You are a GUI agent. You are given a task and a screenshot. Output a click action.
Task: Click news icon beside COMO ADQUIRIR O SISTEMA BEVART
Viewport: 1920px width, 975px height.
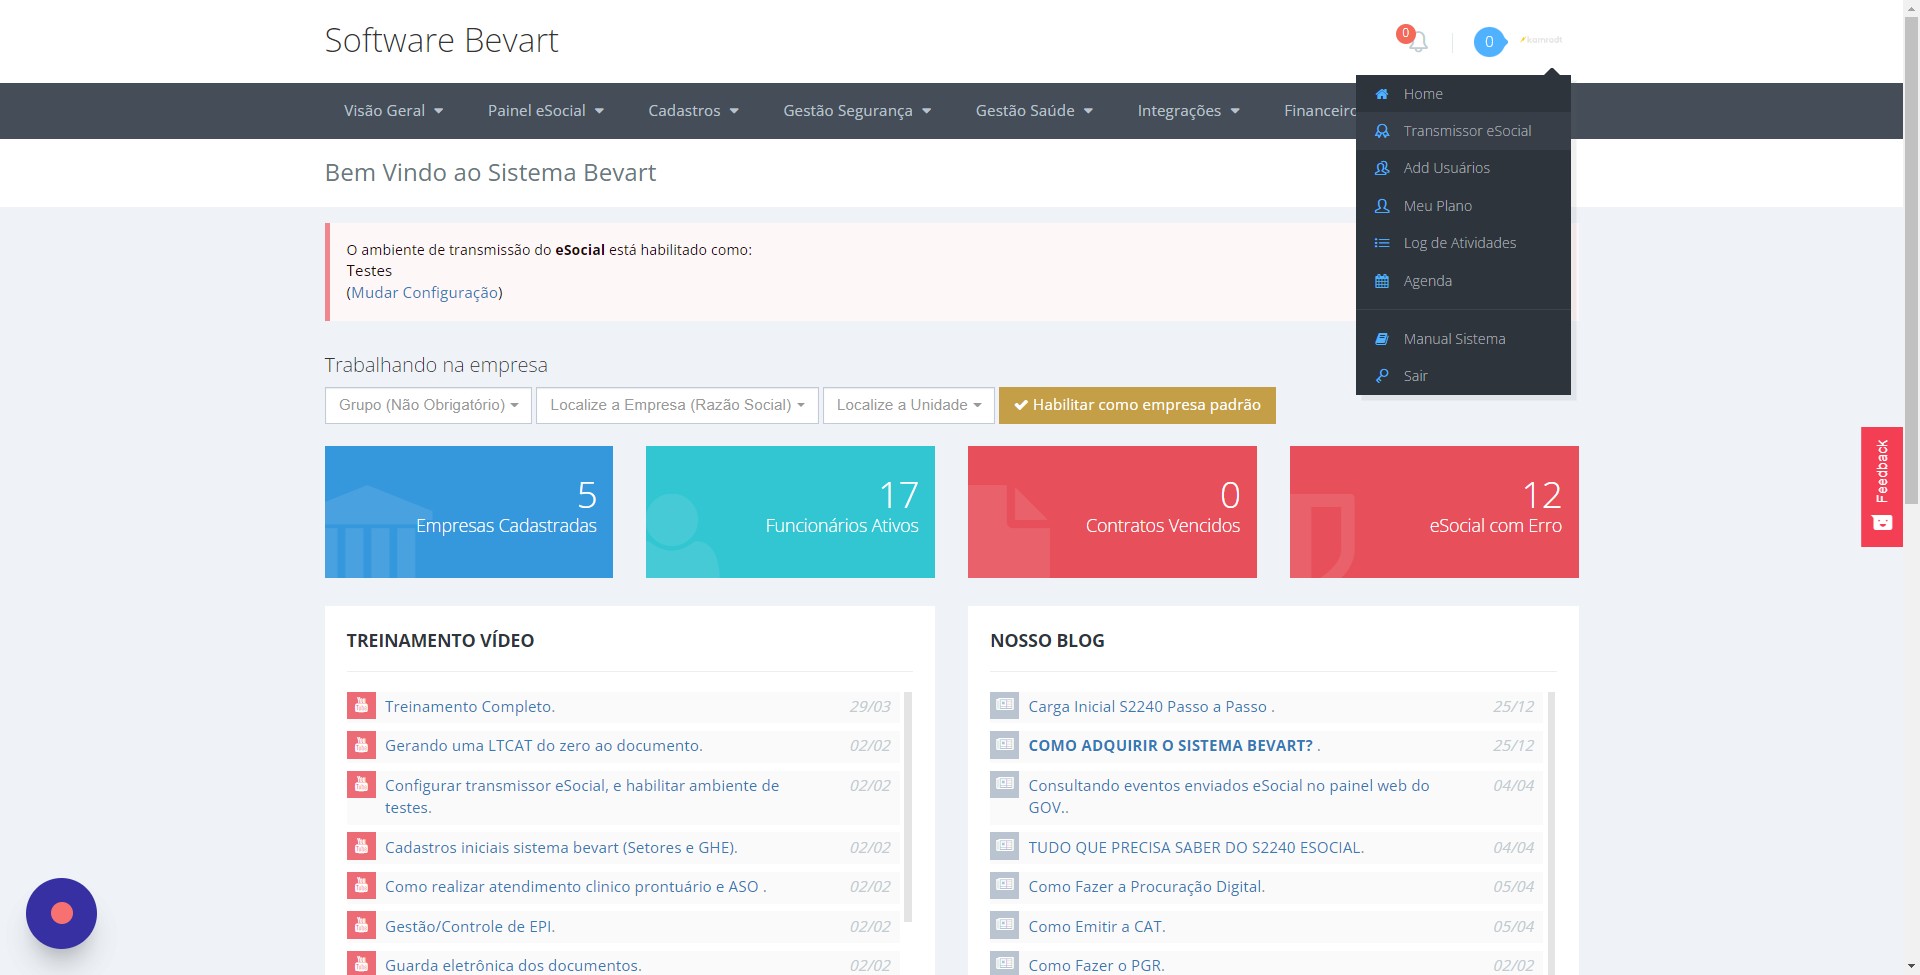click(1004, 744)
